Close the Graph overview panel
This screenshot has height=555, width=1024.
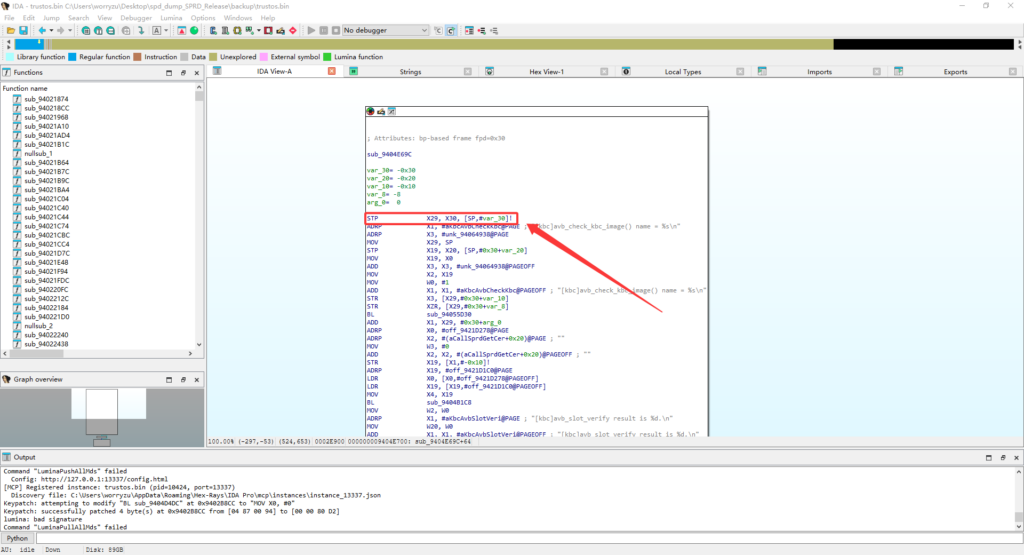click(197, 379)
